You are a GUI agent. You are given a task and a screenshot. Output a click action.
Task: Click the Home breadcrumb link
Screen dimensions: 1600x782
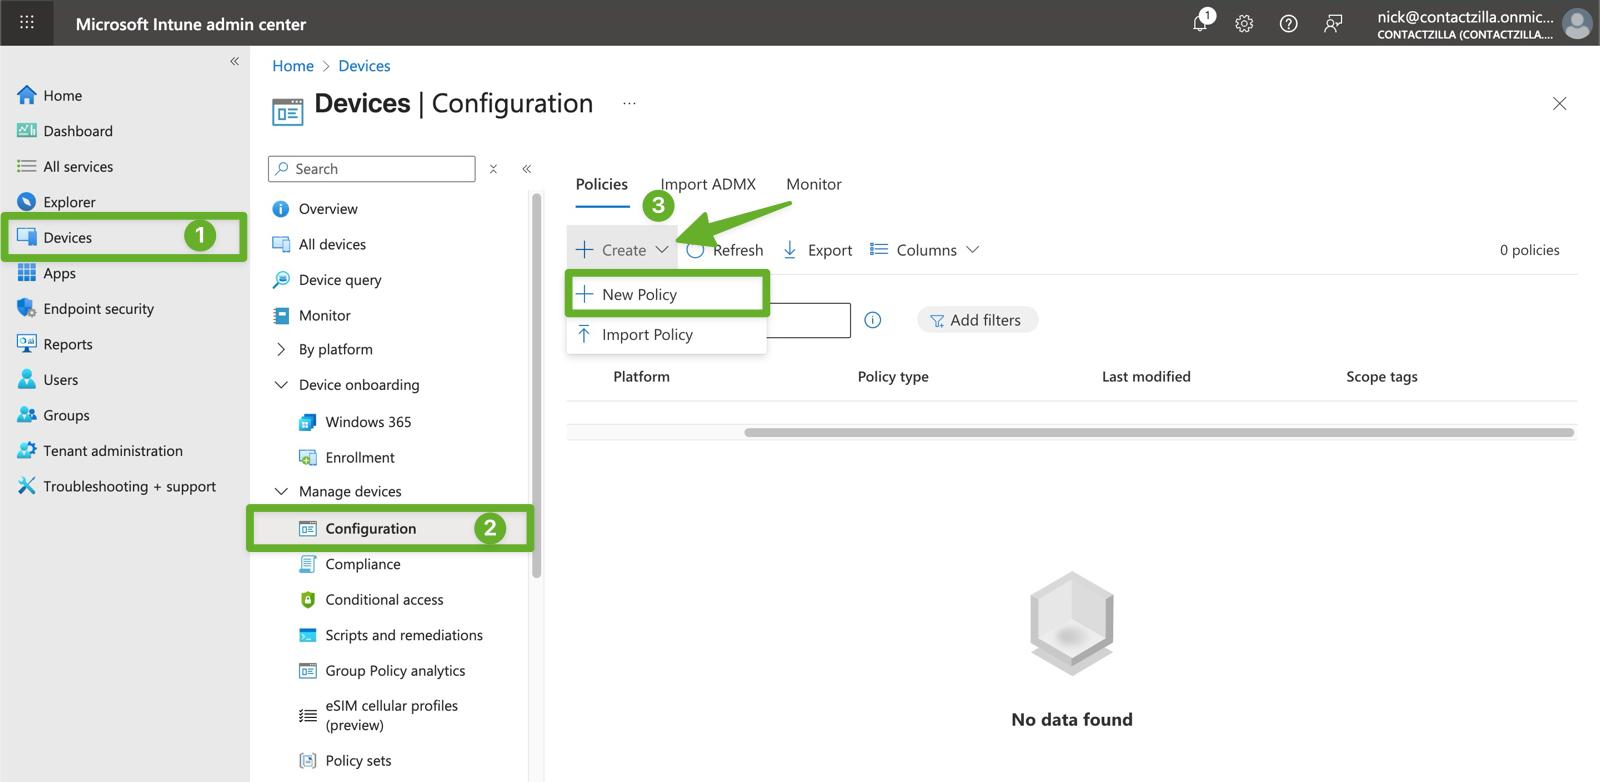293,66
